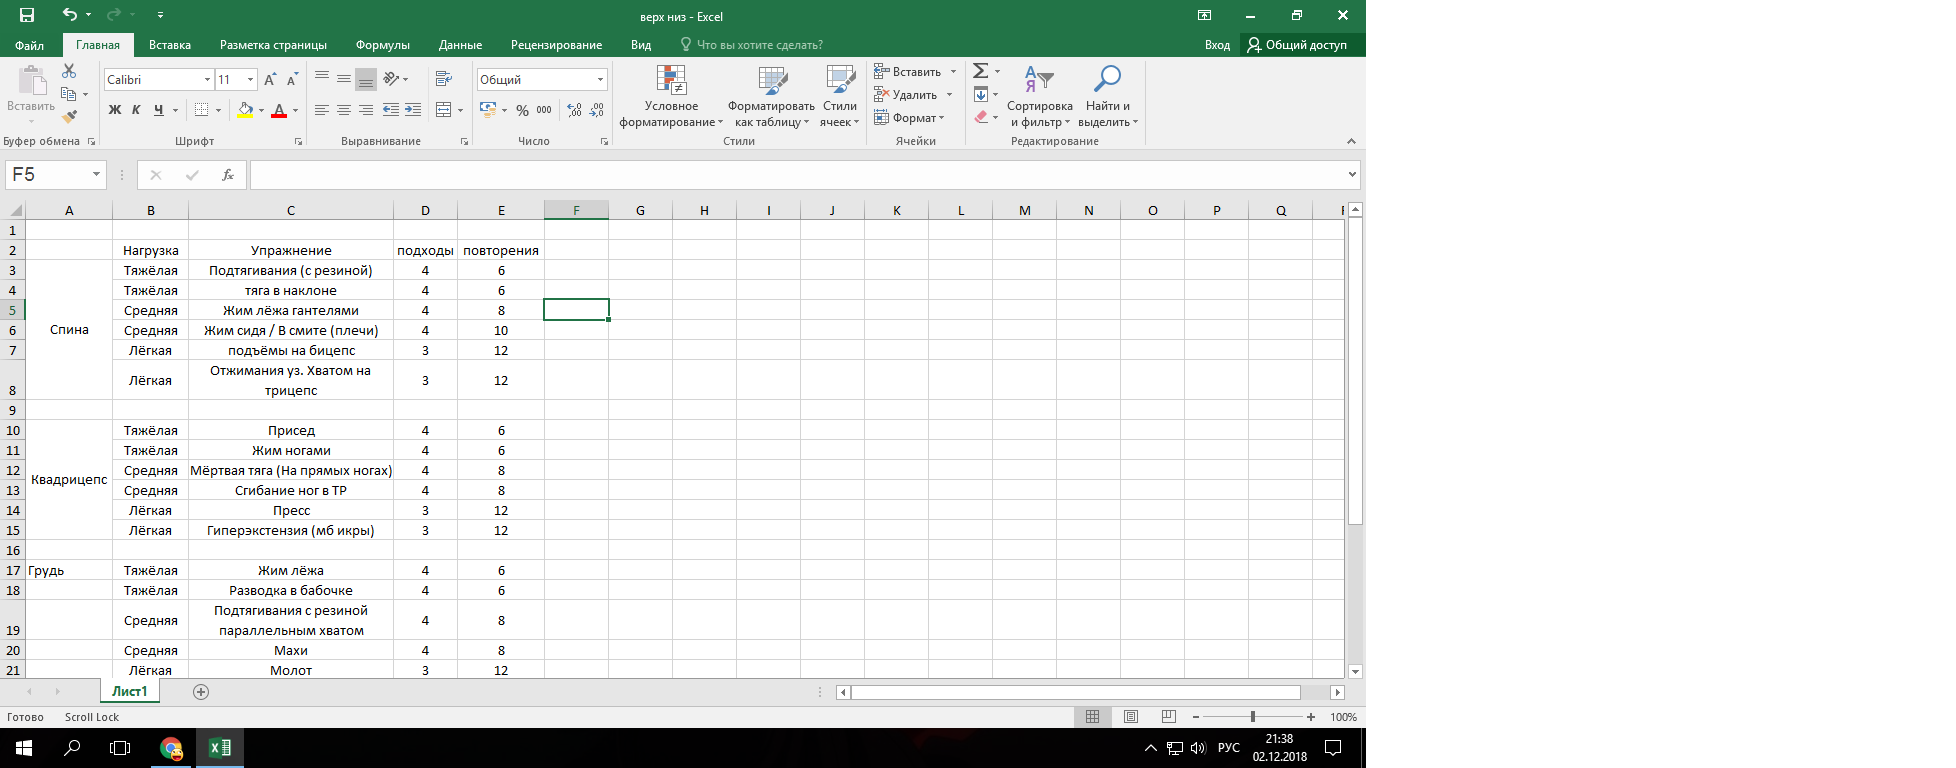Image resolution: width=1956 pixels, height=768 pixels.
Task: Toggle italic formatting (К)
Action: coord(136,110)
